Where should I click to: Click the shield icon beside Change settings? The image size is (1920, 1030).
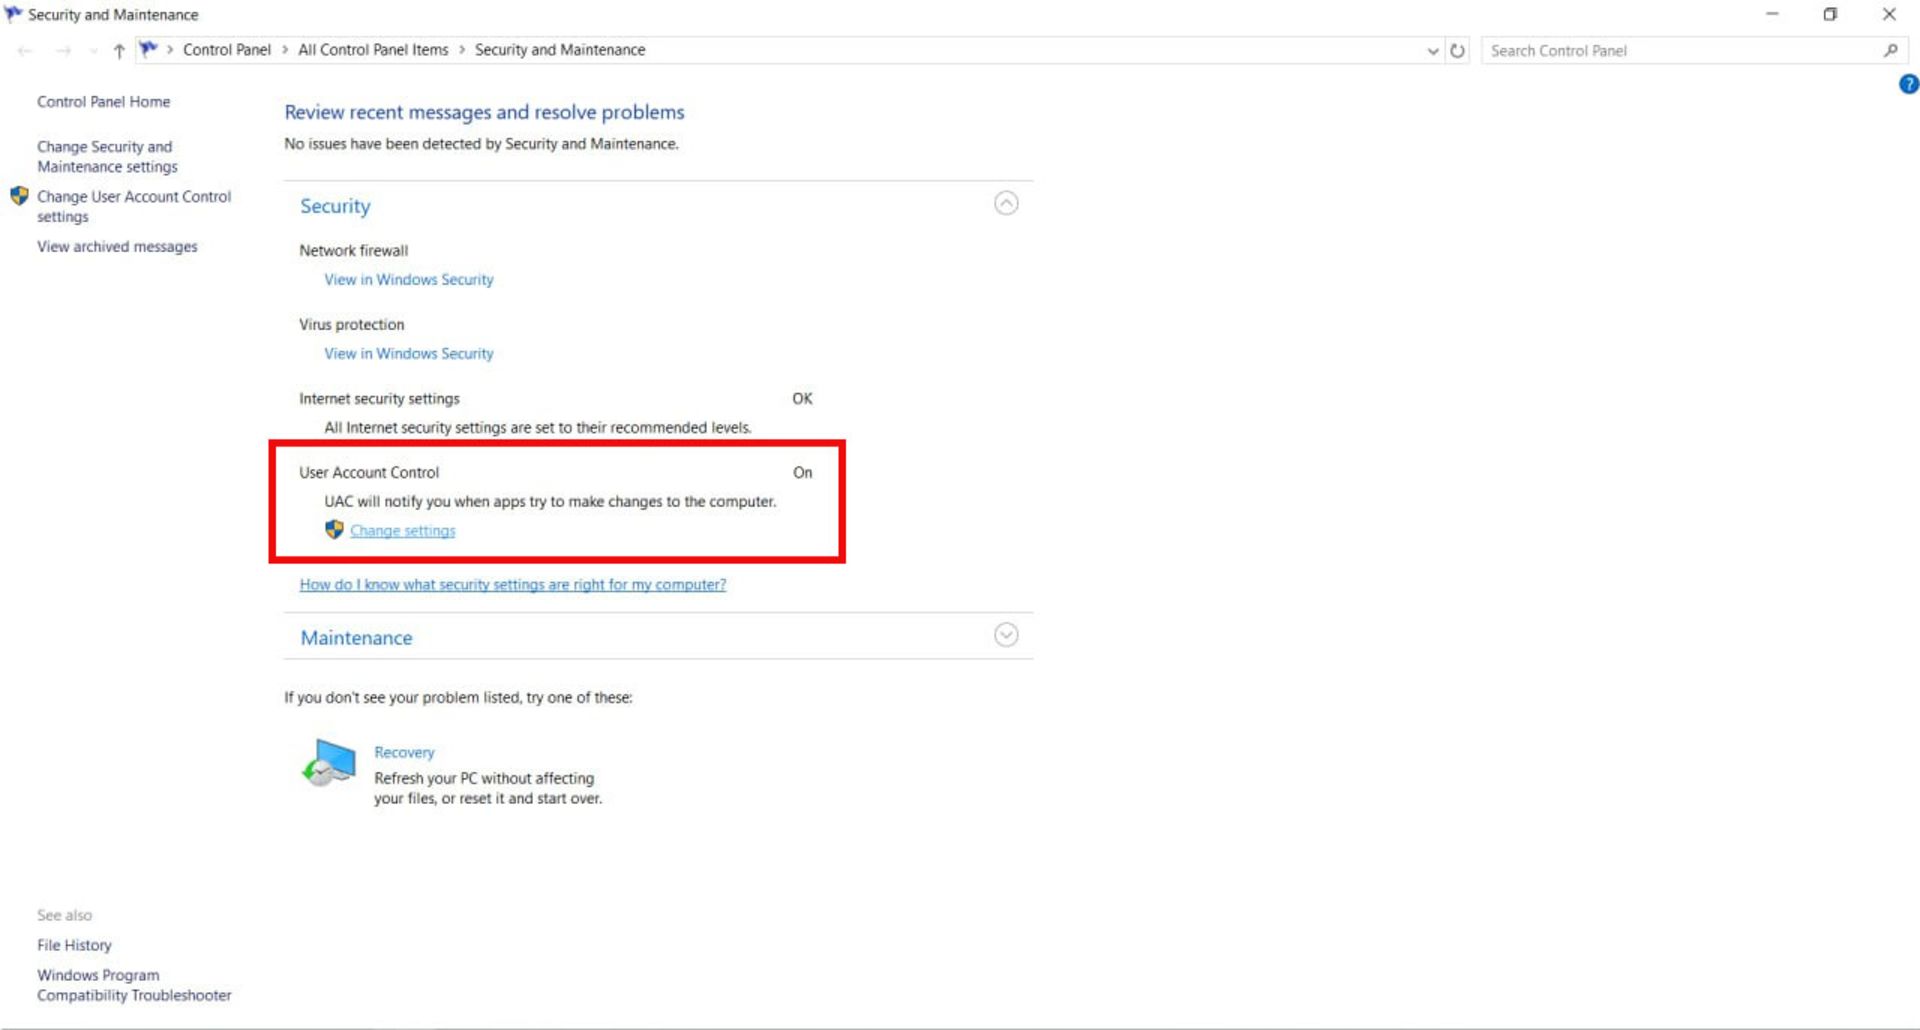coord(334,530)
